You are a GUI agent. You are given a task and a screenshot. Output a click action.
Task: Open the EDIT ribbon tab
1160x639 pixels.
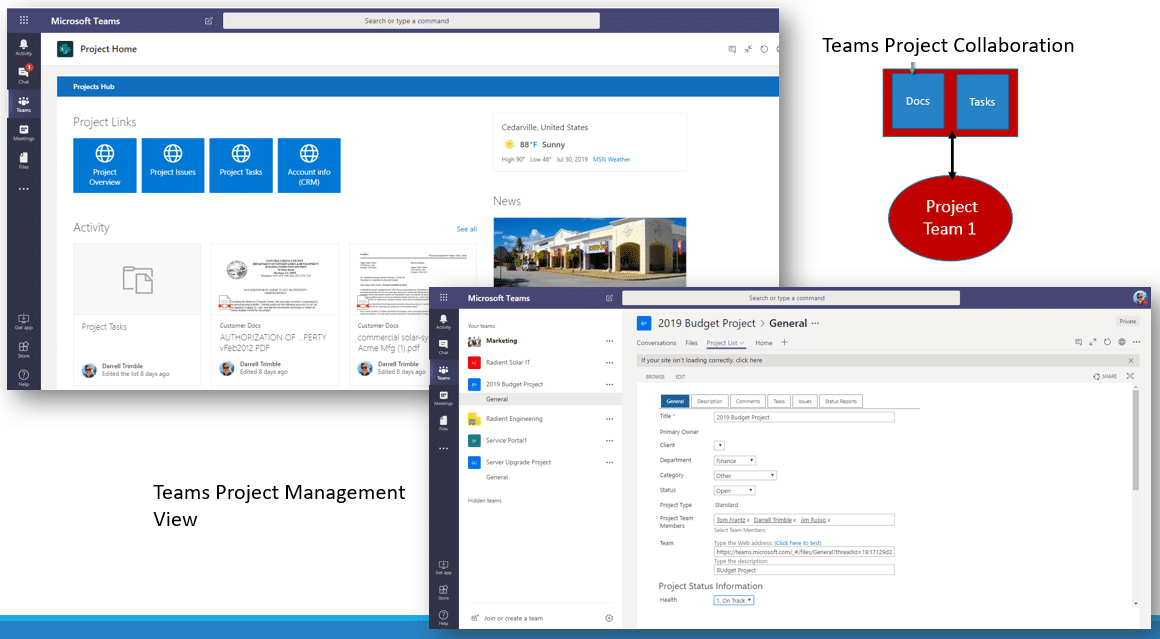tap(680, 376)
